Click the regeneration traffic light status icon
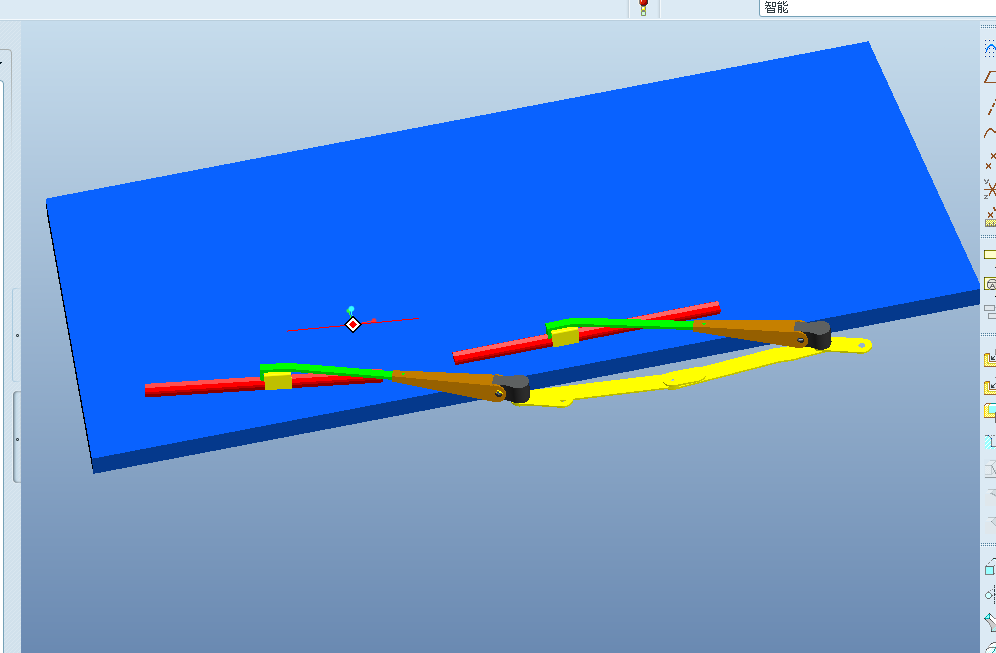The width and height of the screenshot is (996, 653). coord(643,8)
